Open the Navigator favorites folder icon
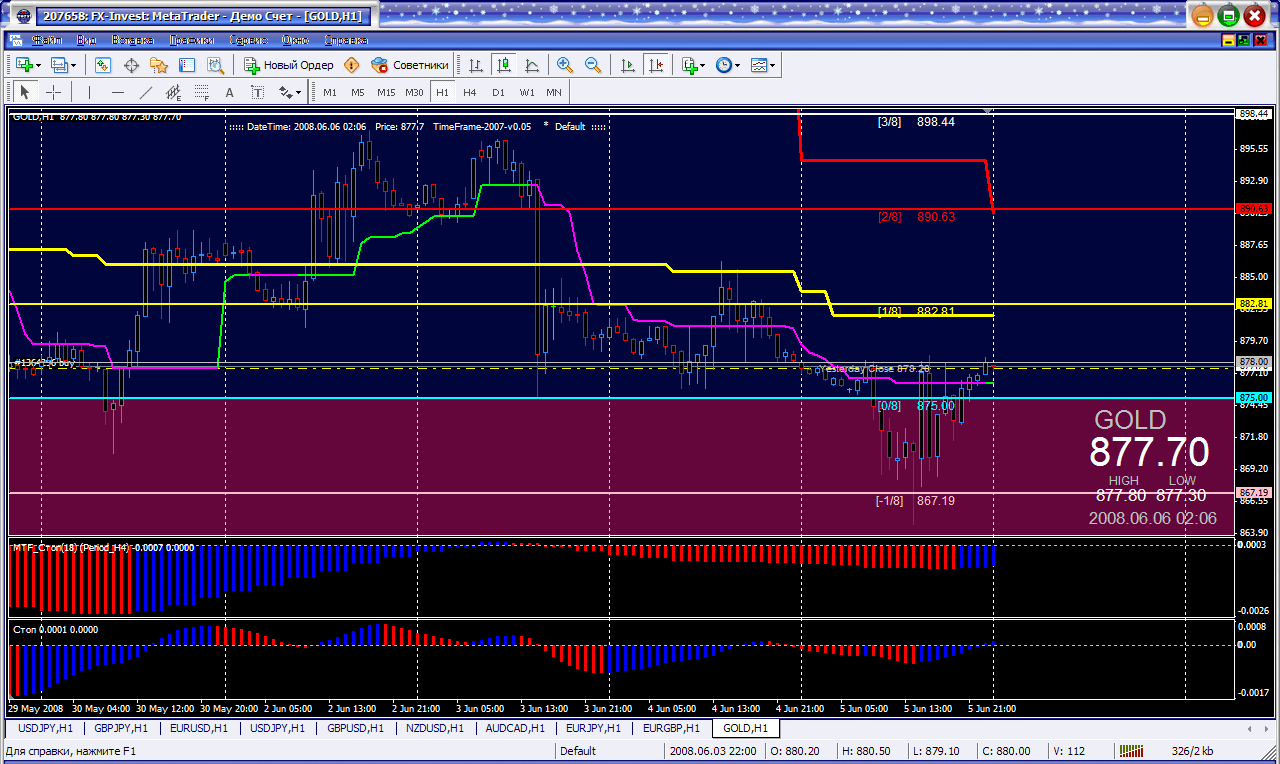The image size is (1280, 764). pos(159,65)
